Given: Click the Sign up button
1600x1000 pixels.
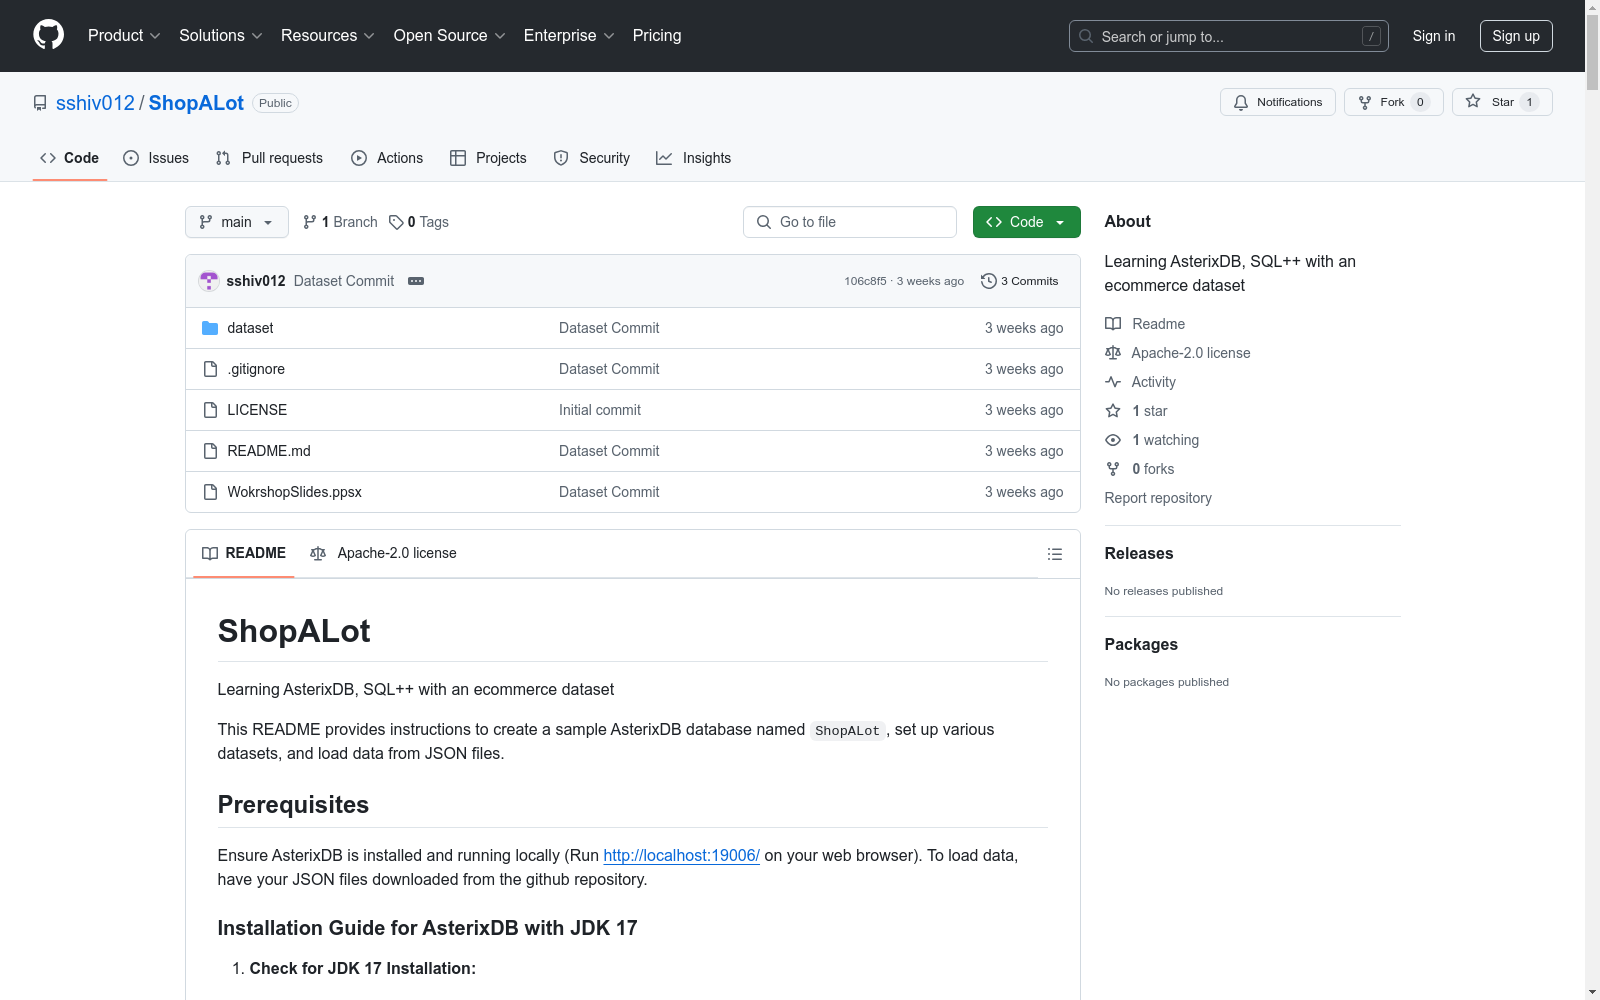Looking at the screenshot, I should [1516, 36].
